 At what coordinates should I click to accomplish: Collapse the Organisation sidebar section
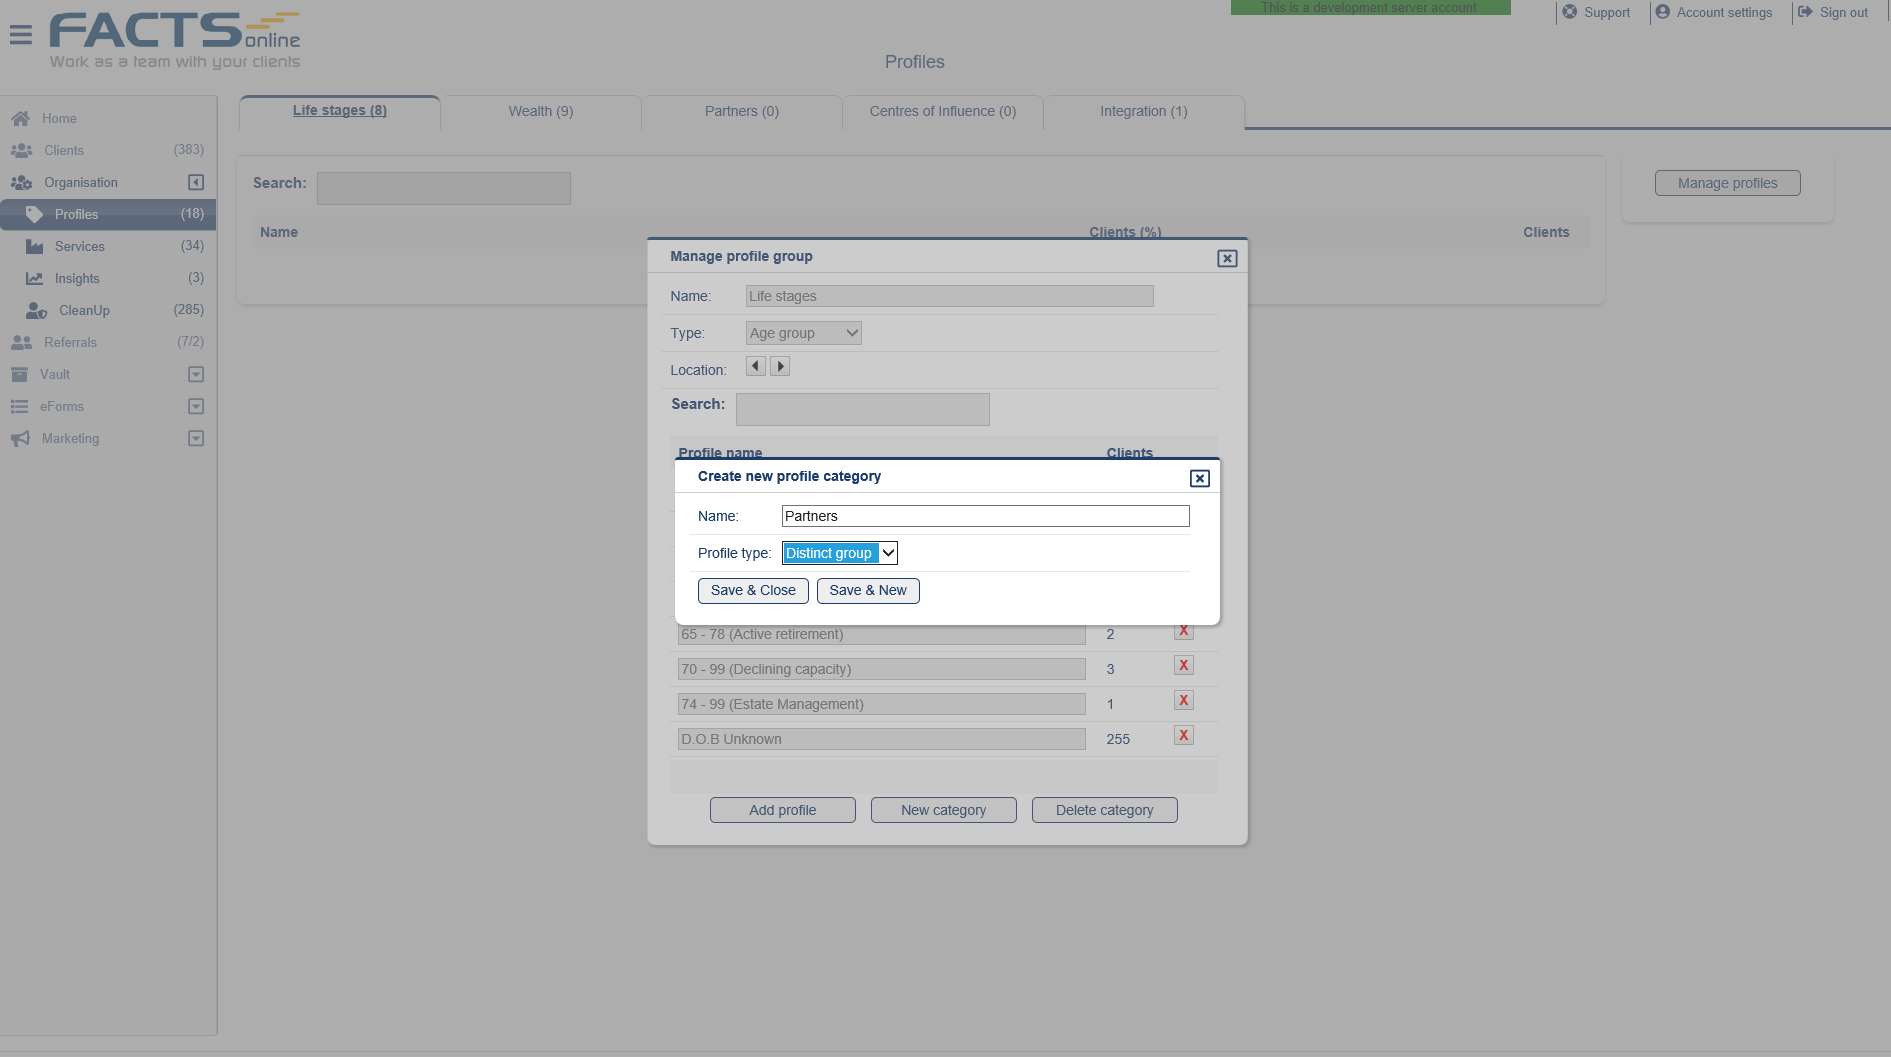pyautogui.click(x=196, y=182)
